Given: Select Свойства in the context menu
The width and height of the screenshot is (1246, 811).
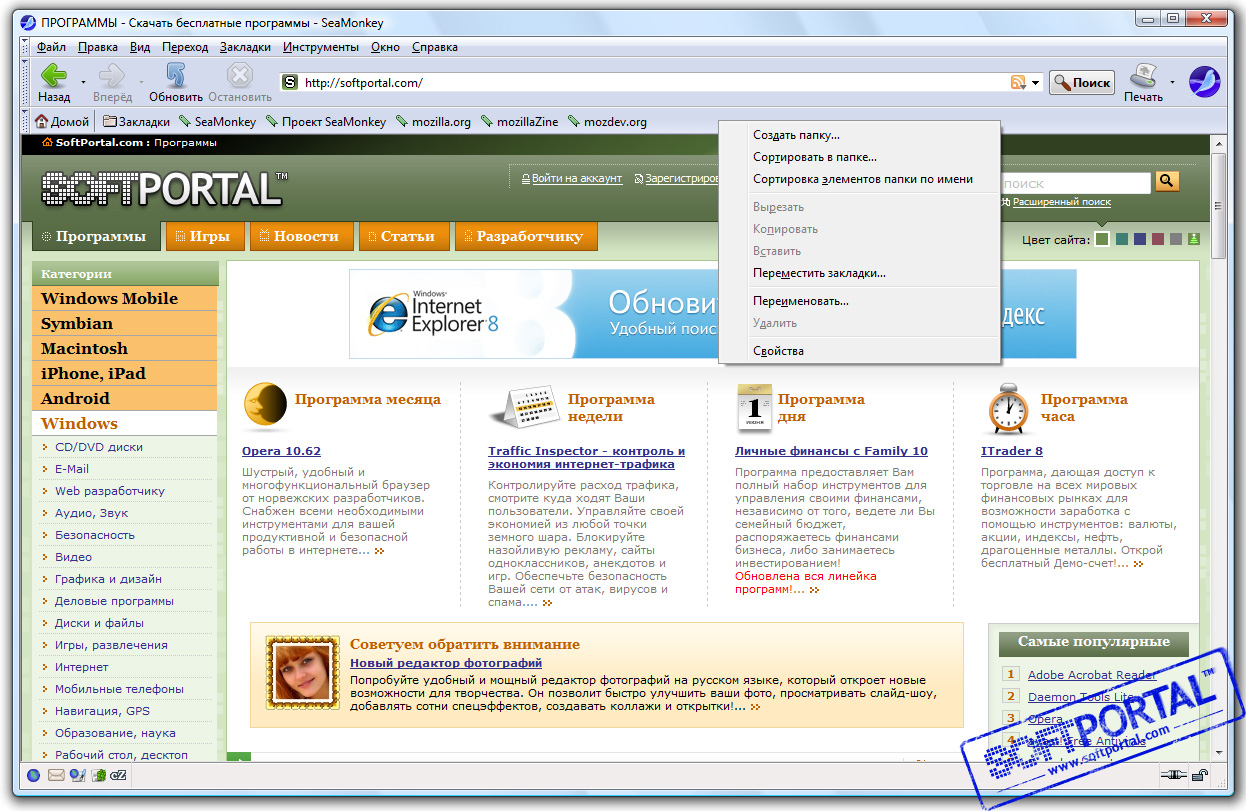Looking at the screenshot, I should [859, 351].
